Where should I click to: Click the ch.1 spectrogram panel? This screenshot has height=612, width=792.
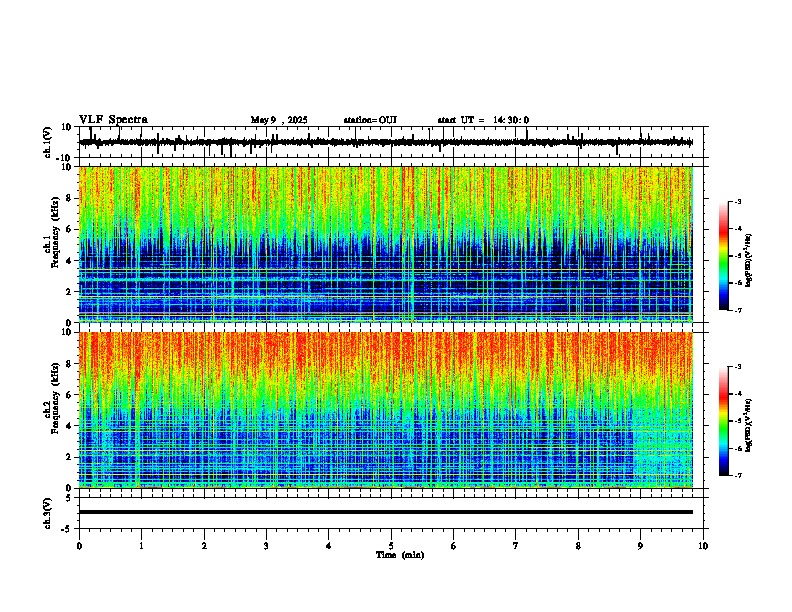[x=386, y=244]
